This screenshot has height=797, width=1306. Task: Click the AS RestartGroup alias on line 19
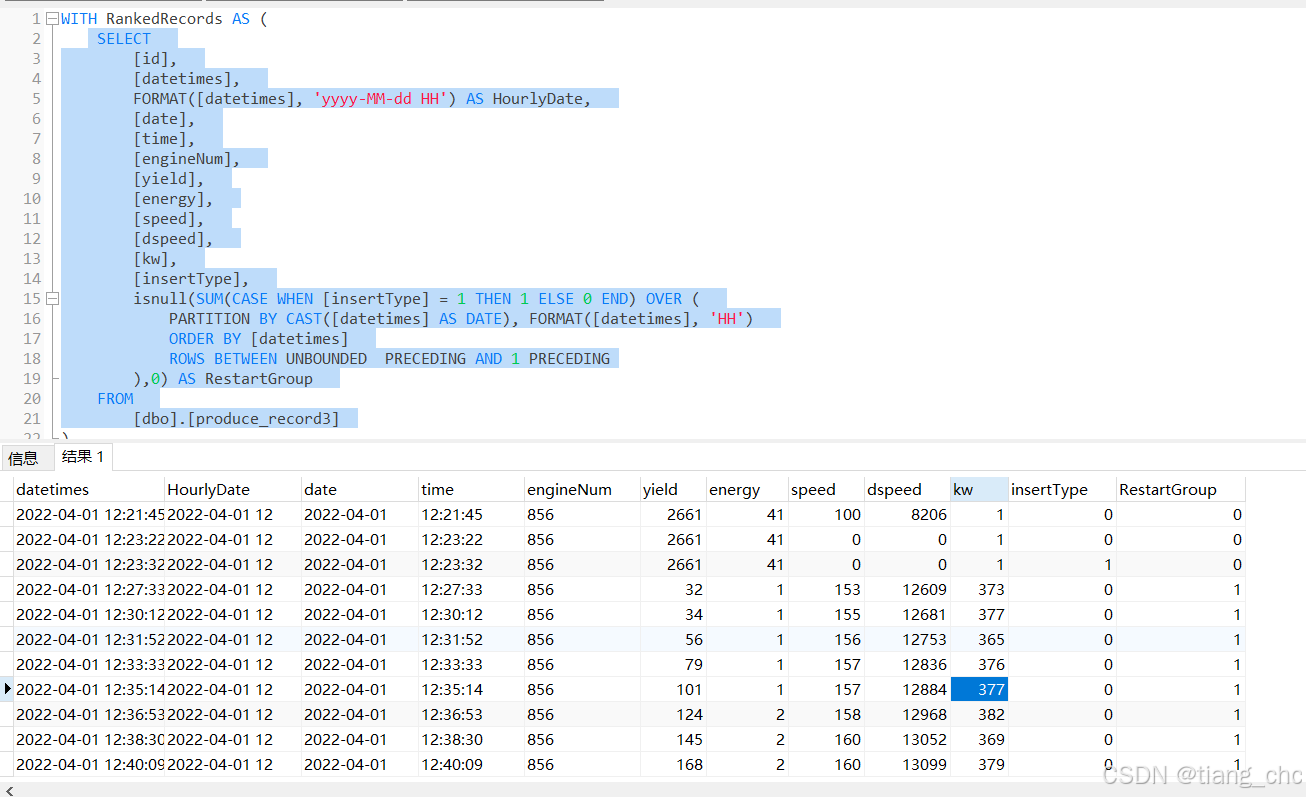click(245, 379)
